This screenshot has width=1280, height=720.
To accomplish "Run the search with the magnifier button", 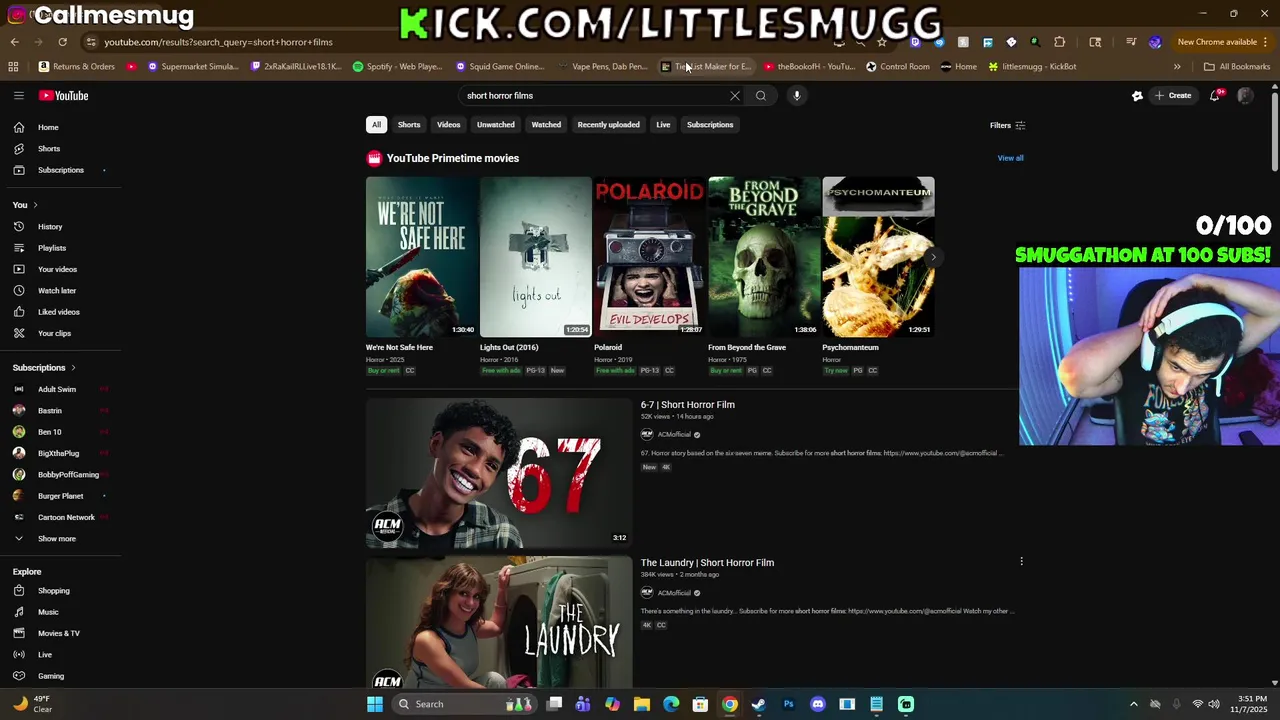I will [761, 96].
